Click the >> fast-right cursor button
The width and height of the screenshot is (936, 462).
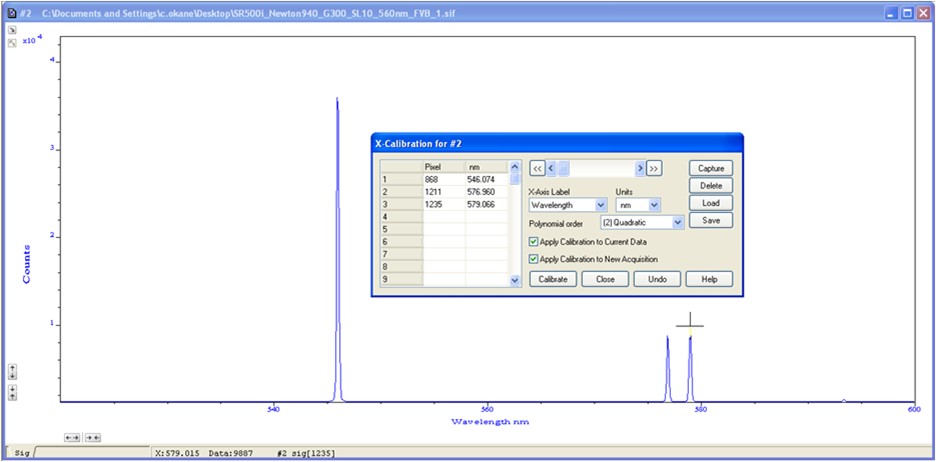click(x=654, y=169)
